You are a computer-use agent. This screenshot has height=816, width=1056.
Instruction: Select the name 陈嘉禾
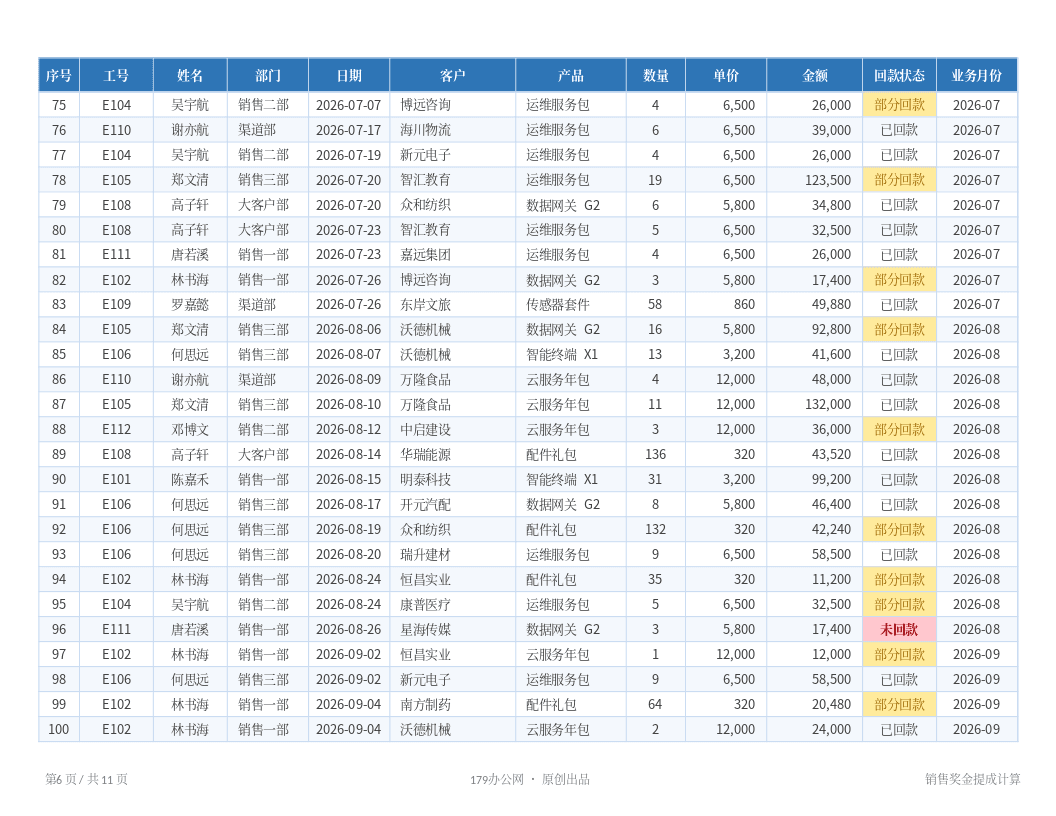click(190, 479)
